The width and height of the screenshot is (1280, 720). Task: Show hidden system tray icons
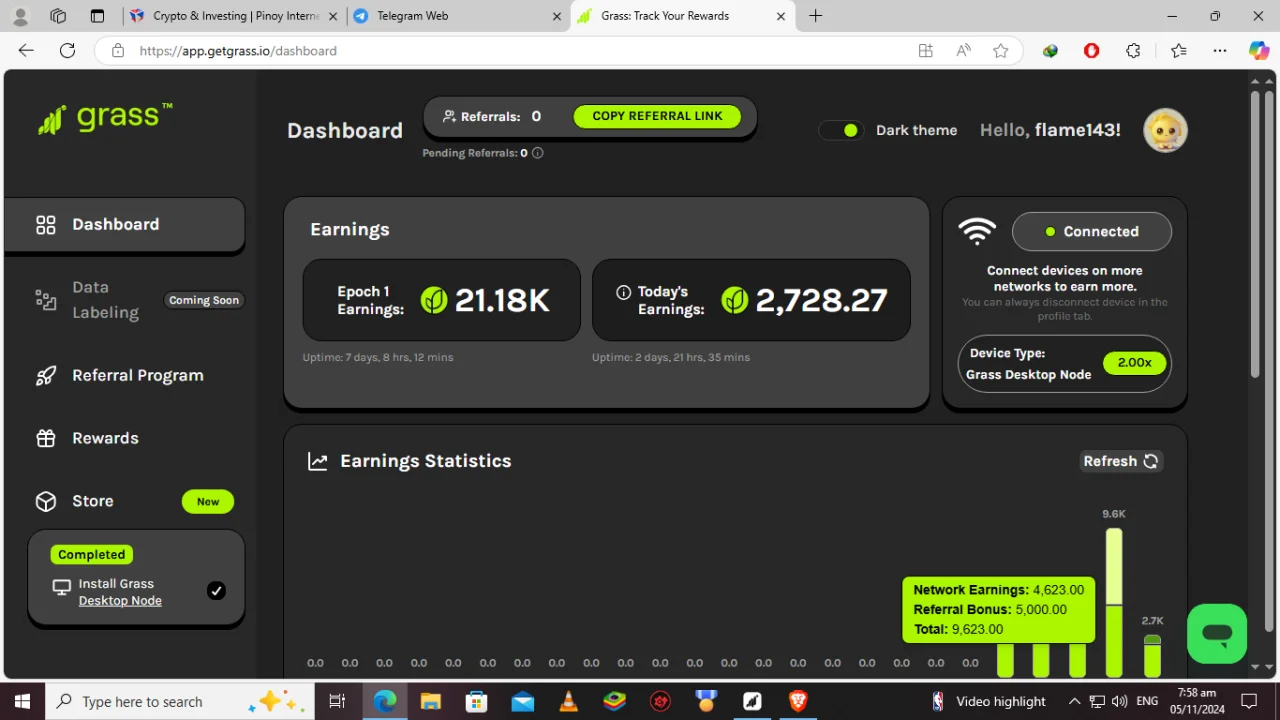tap(1074, 702)
